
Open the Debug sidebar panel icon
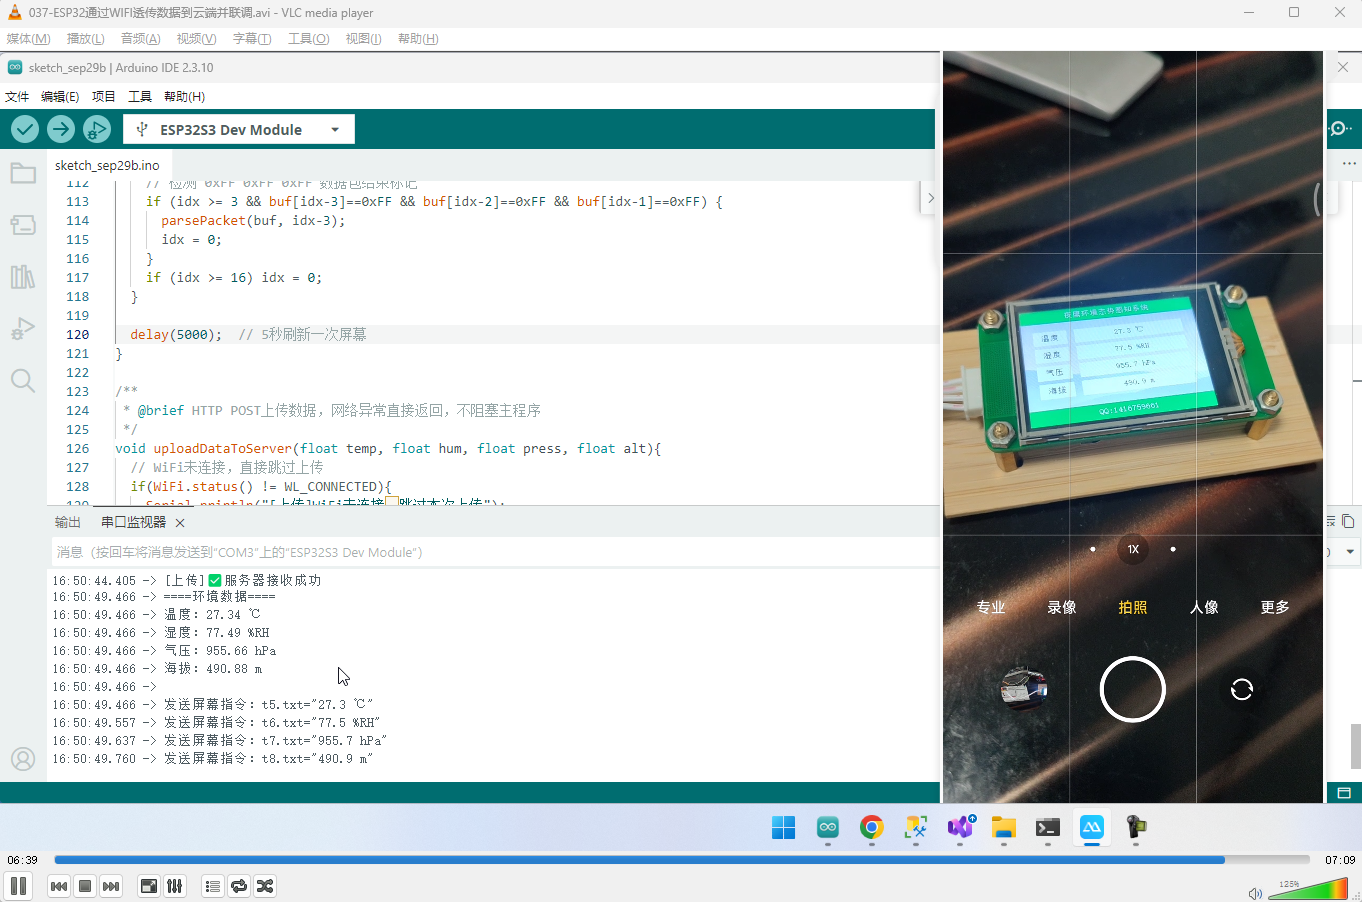(x=23, y=329)
